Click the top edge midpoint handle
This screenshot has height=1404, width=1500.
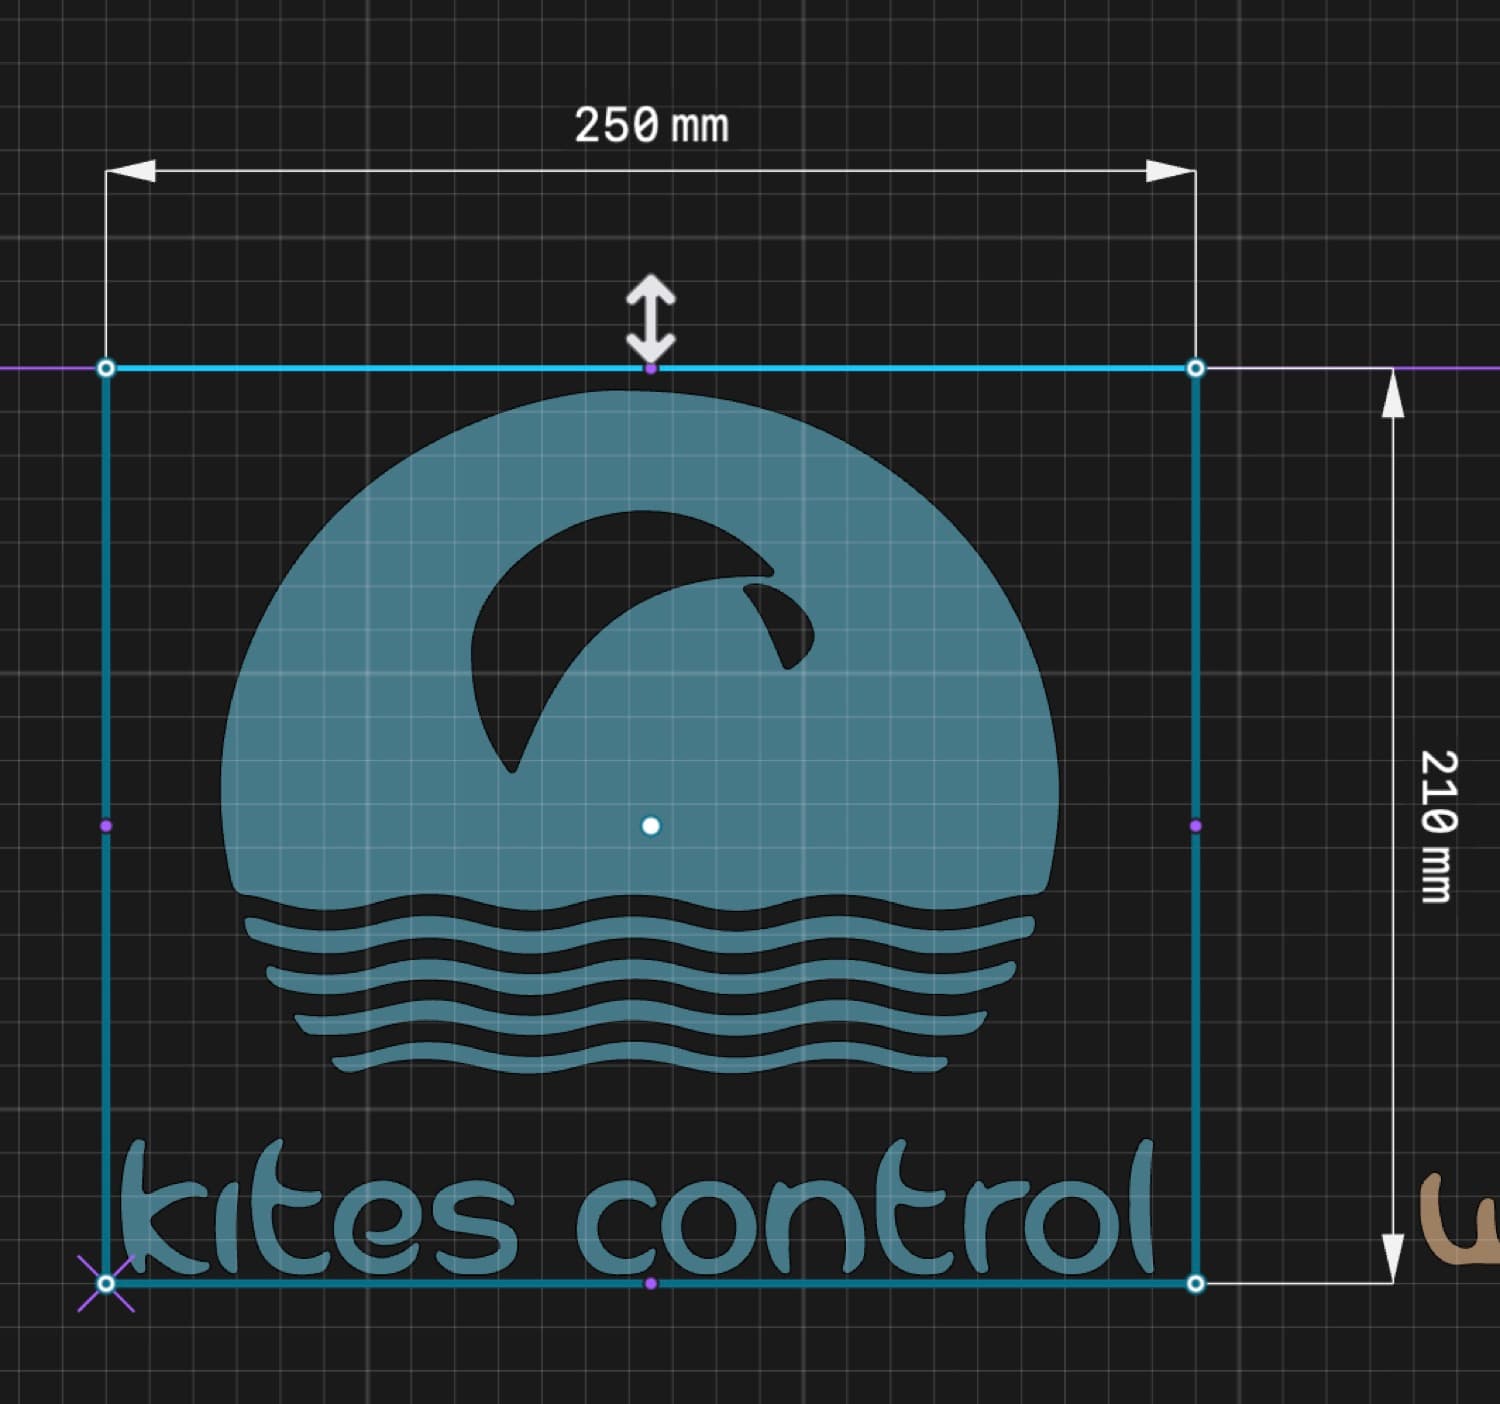651,369
